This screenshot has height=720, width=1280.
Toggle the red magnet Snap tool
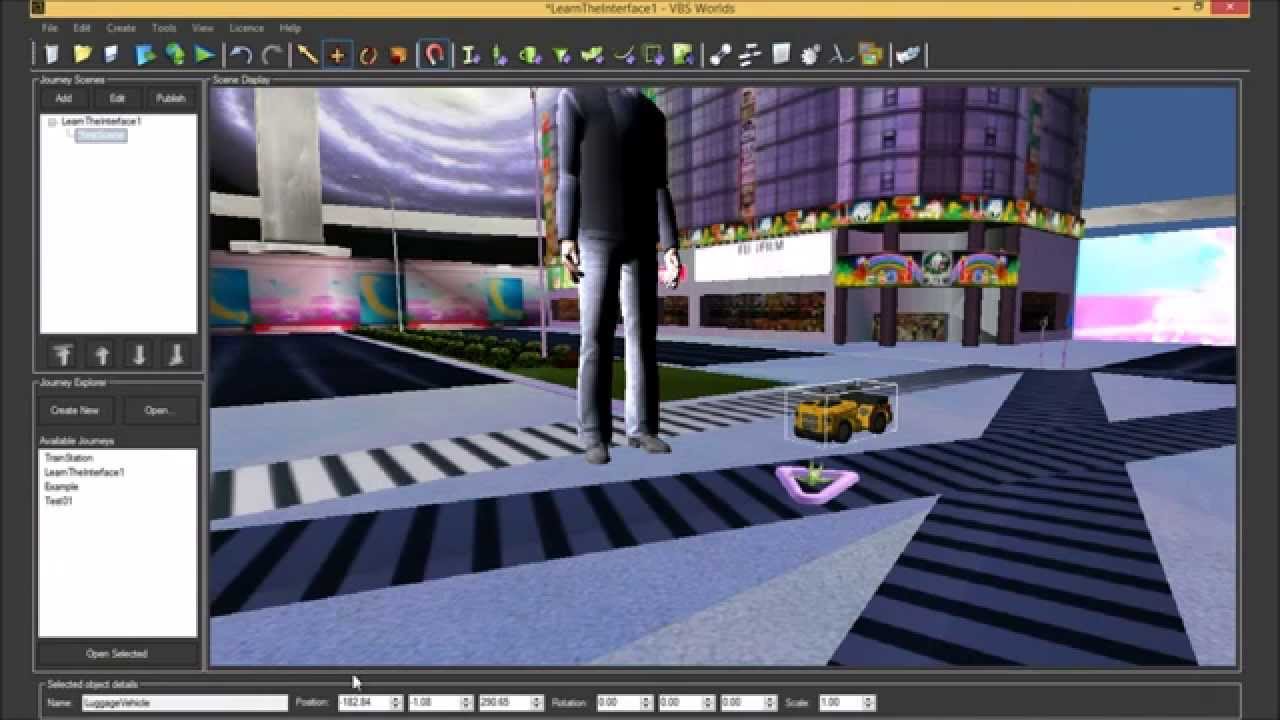click(435, 54)
